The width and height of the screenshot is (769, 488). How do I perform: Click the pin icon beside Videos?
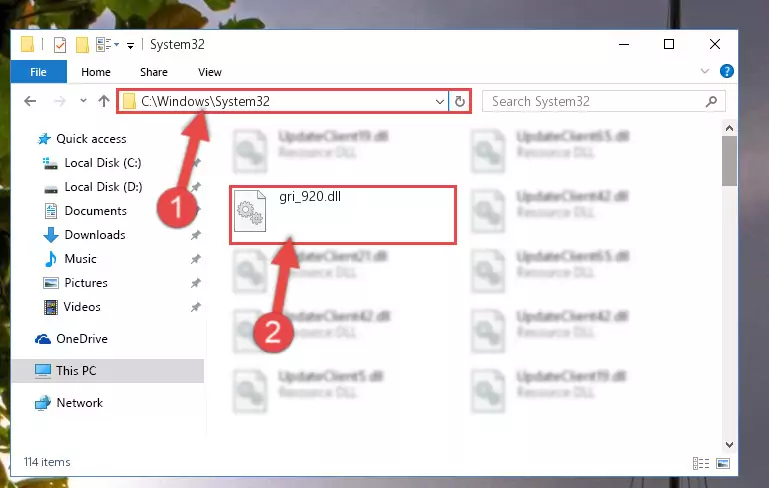point(196,307)
